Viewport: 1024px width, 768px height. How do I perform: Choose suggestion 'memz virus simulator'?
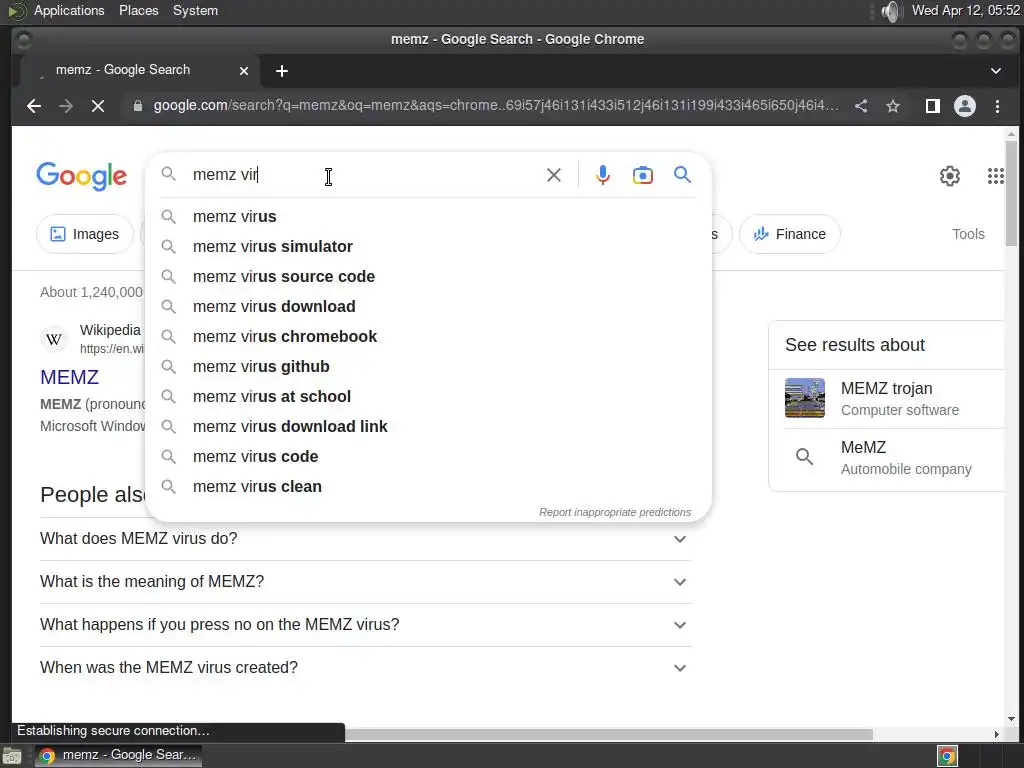coord(428,247)
